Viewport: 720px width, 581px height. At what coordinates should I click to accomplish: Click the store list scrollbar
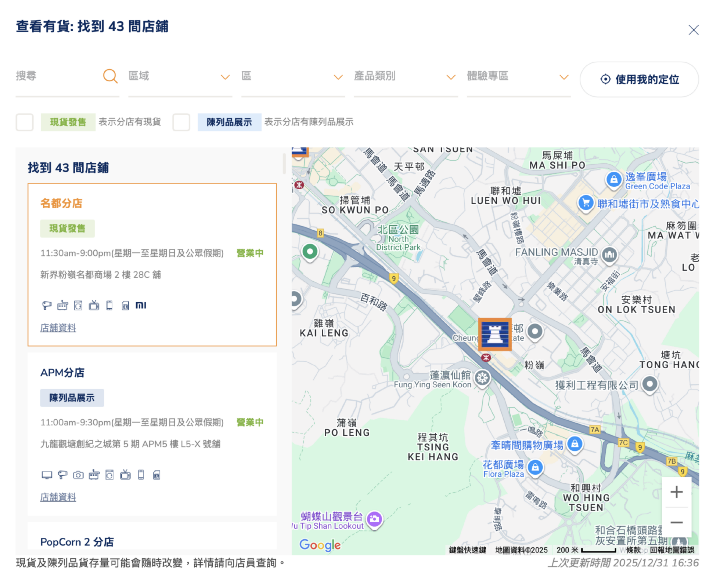(284, 164)
